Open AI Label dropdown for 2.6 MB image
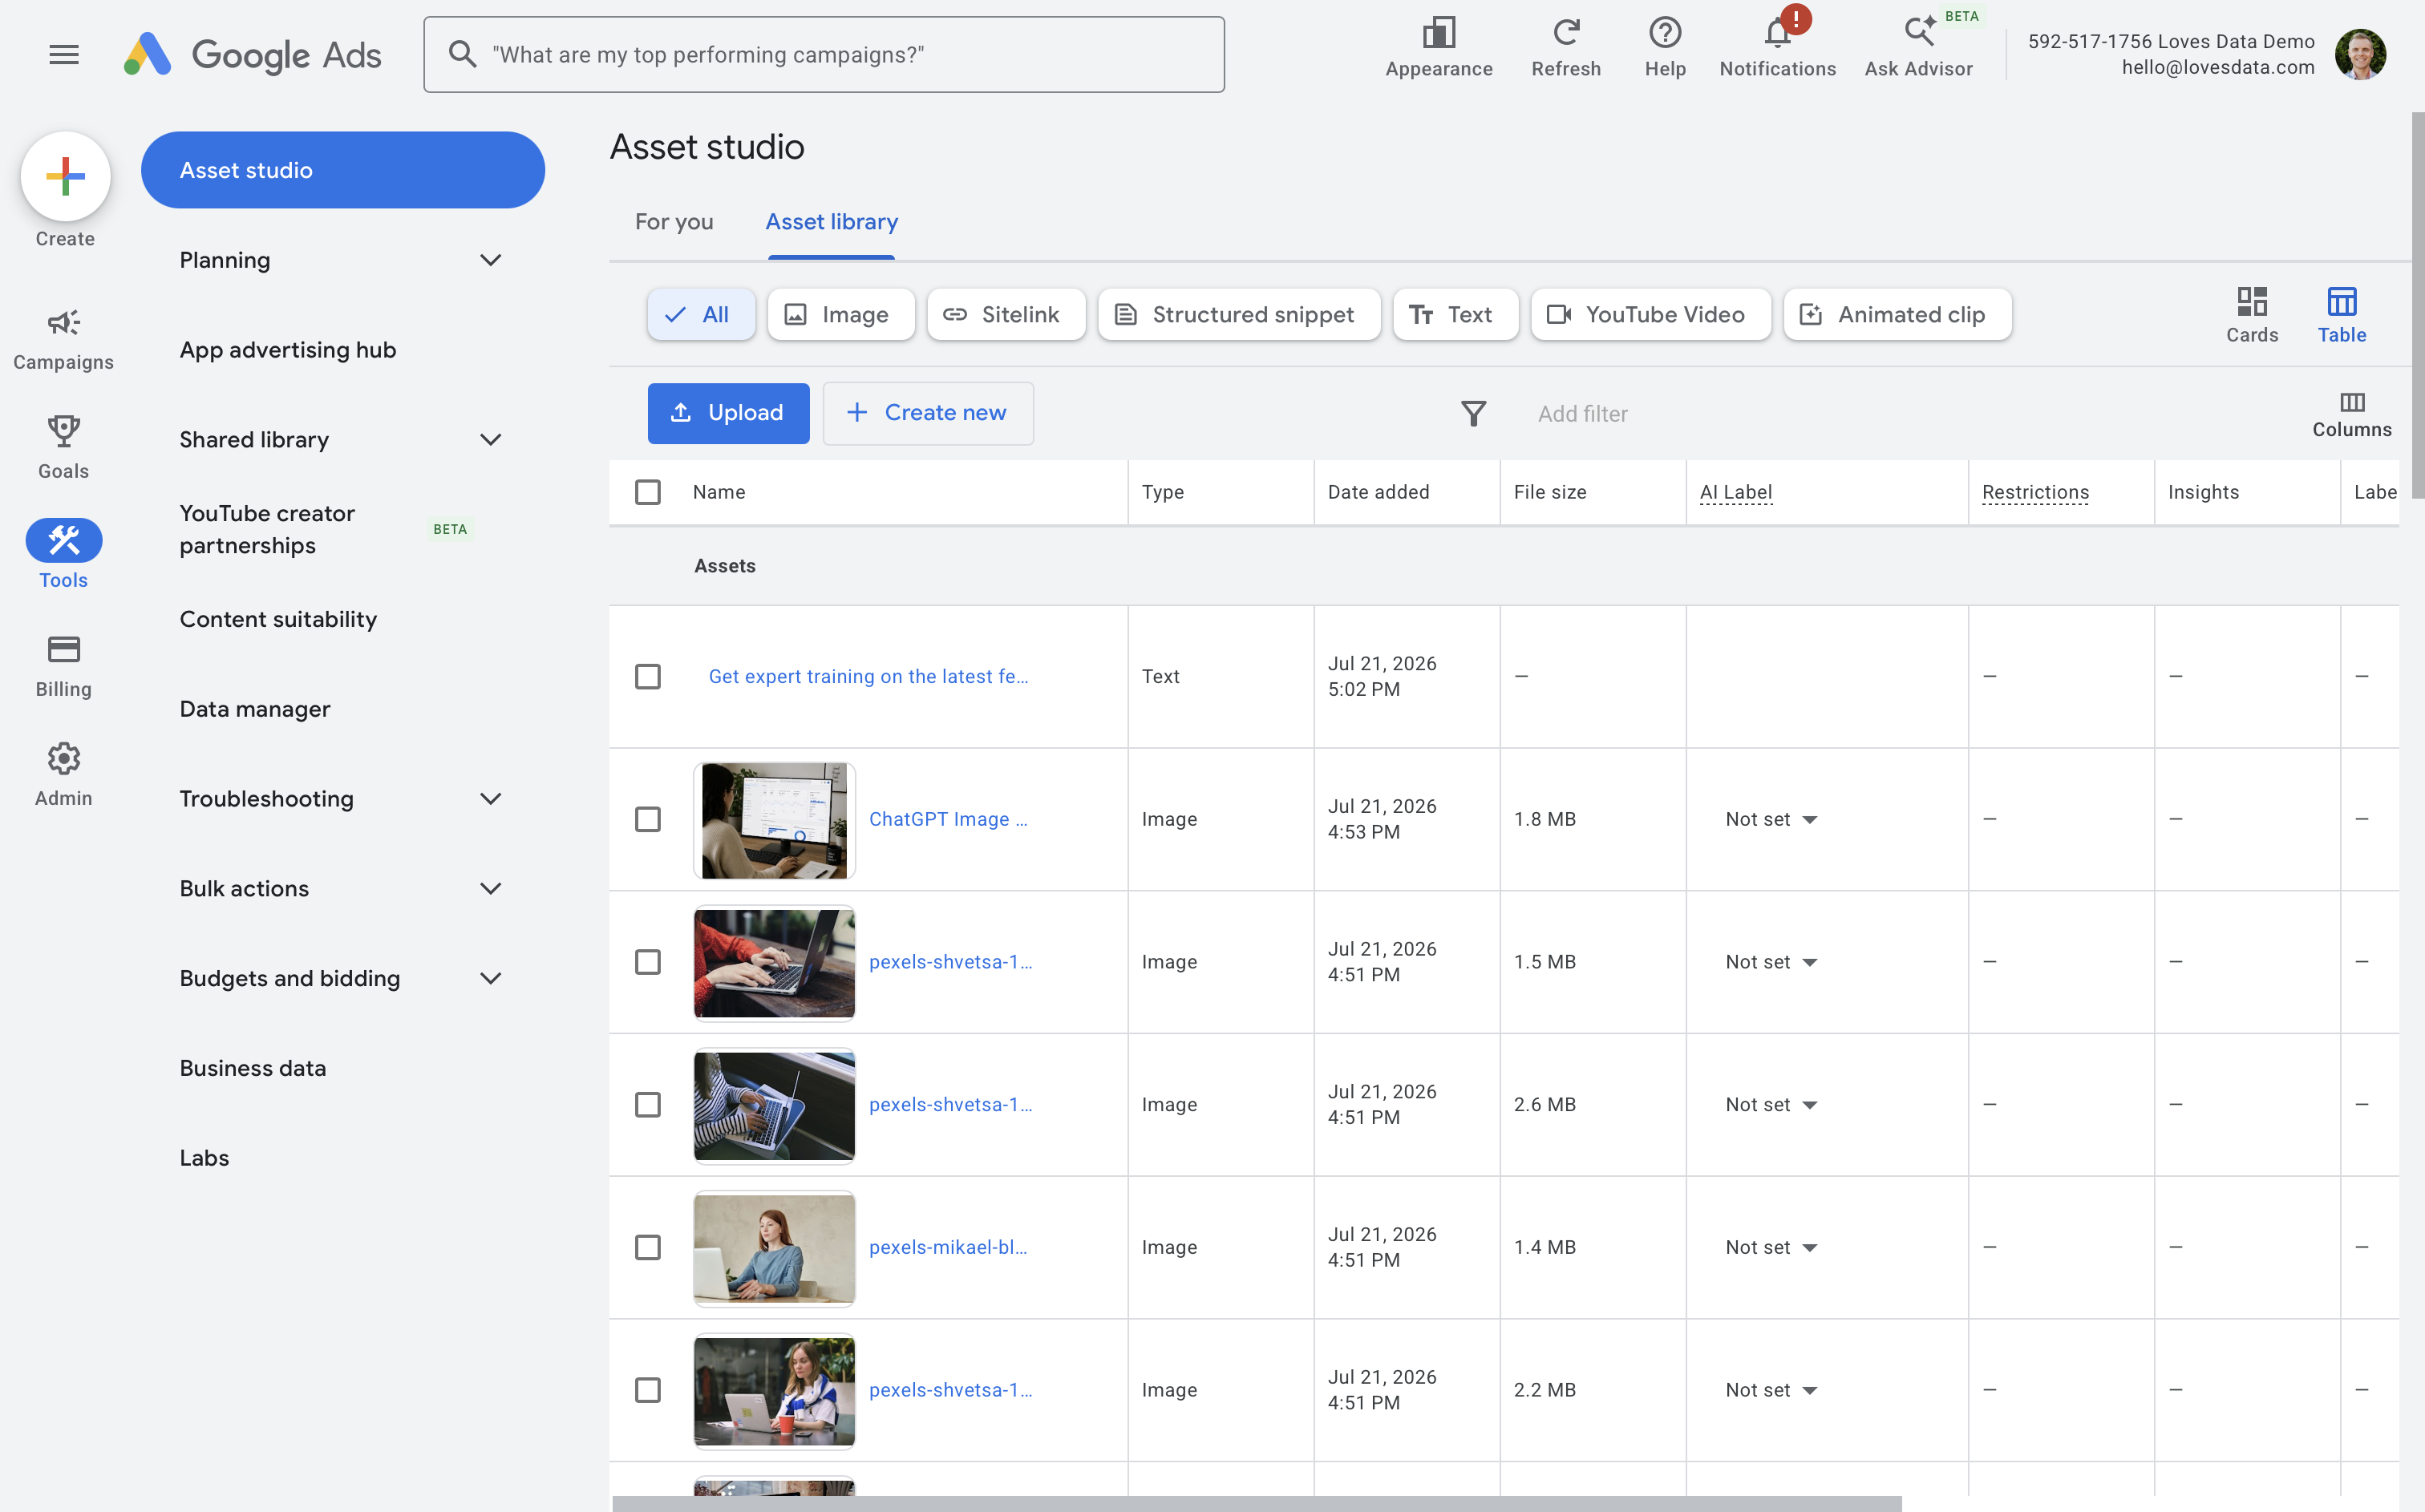Image resolution: width=2425 pixels, height=1512 pixels. [x=1771, y=1105]
